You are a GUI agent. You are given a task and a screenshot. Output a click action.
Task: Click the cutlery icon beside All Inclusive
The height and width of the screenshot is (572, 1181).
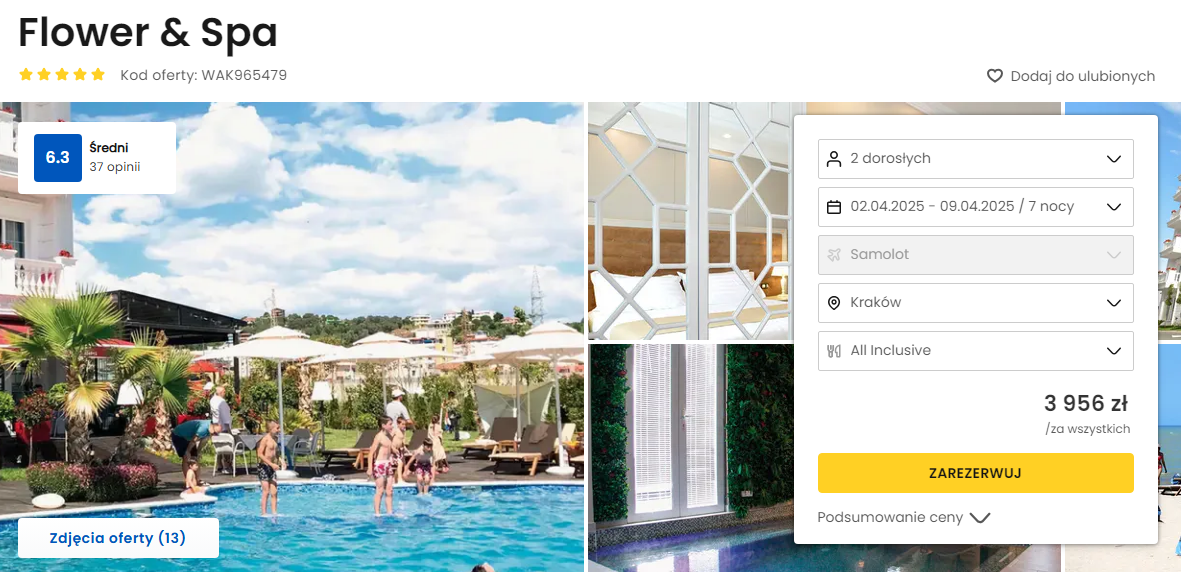coord(834,351)
